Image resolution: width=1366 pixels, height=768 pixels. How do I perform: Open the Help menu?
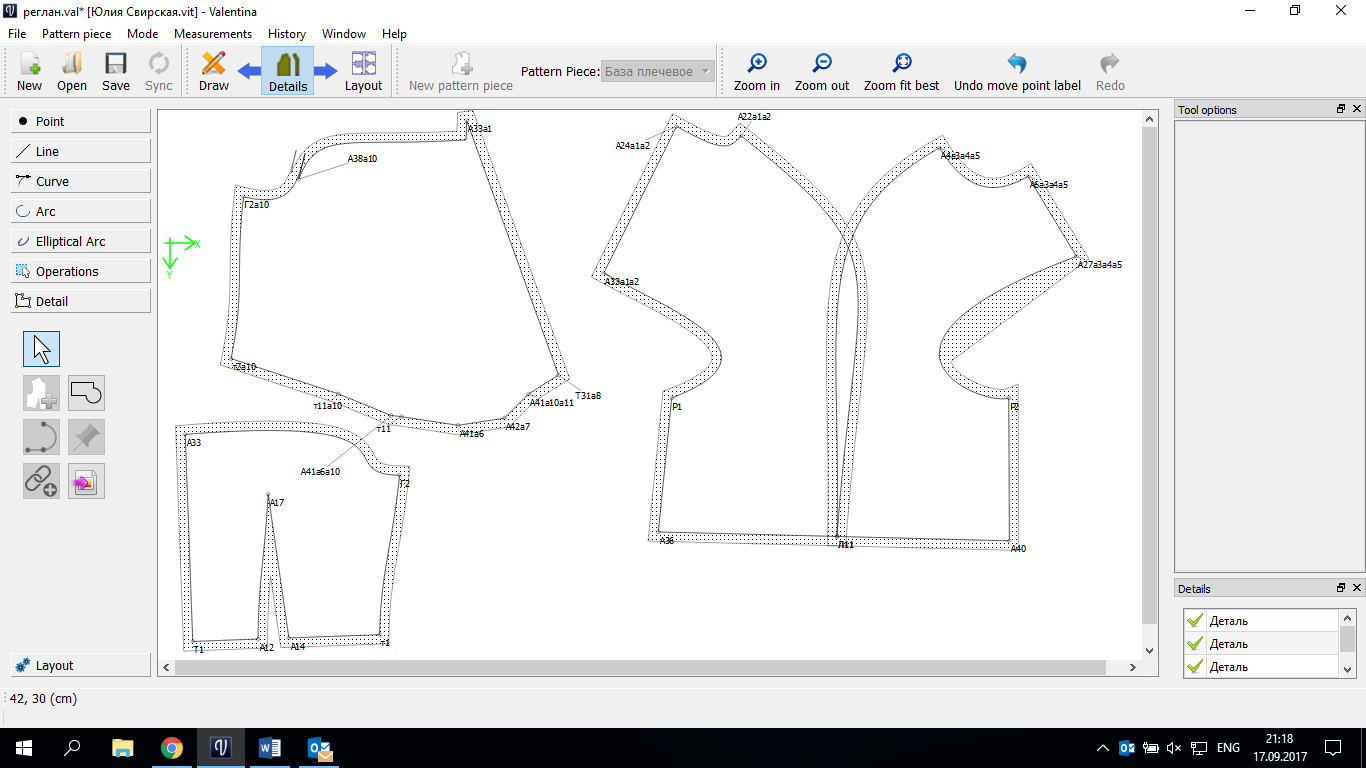394,33
